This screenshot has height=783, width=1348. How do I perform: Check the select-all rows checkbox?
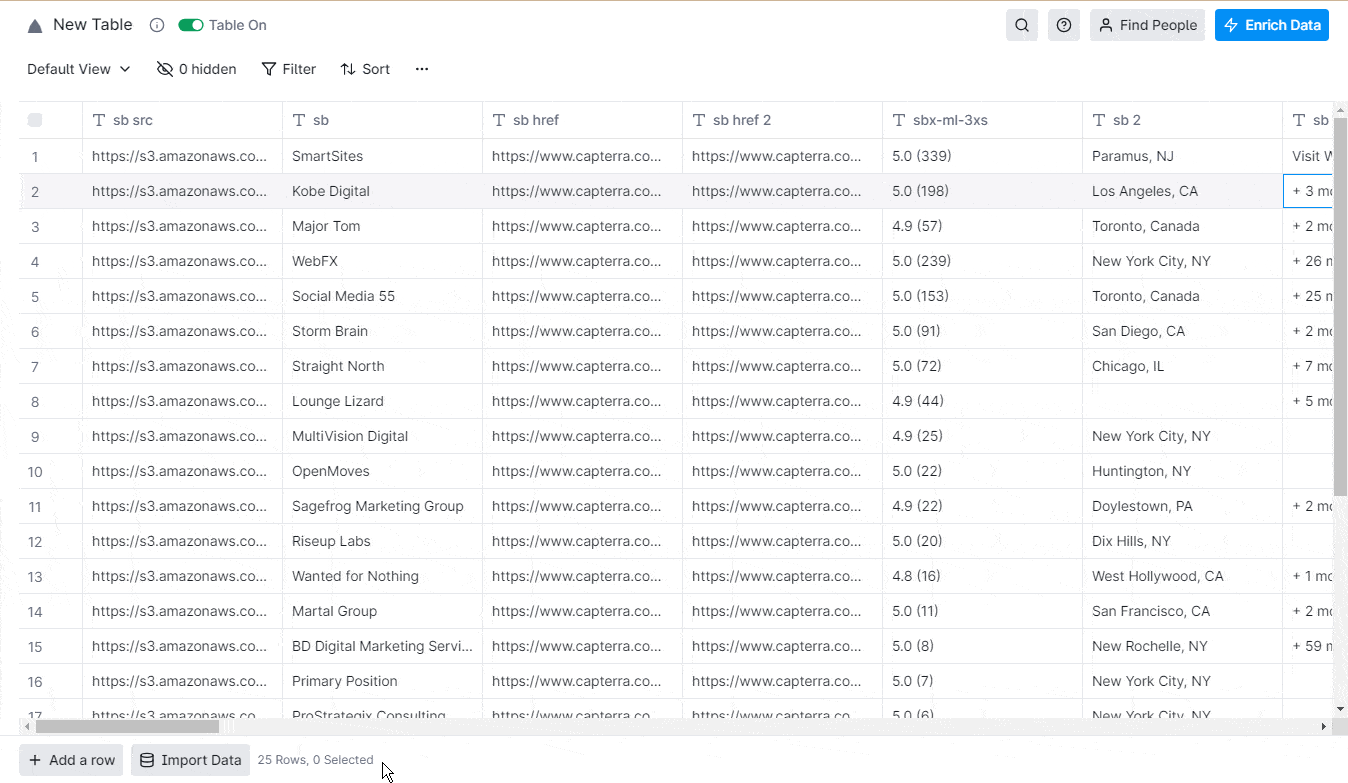[x=35, y=120]
